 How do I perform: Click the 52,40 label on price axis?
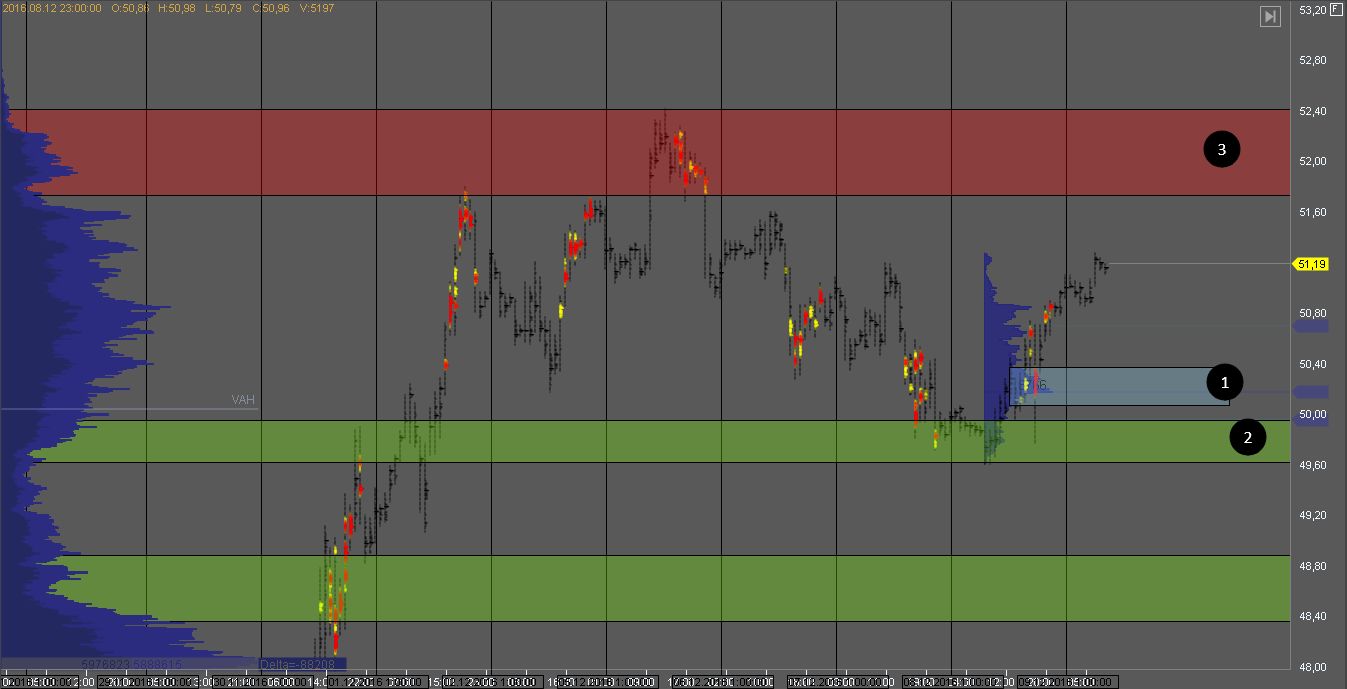point(1312,111)
